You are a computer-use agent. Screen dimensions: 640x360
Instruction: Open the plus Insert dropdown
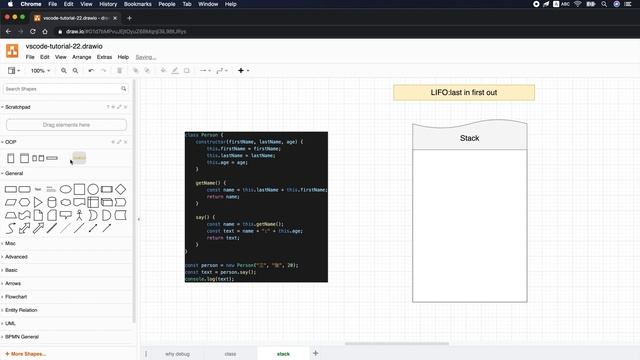(244, 71)
